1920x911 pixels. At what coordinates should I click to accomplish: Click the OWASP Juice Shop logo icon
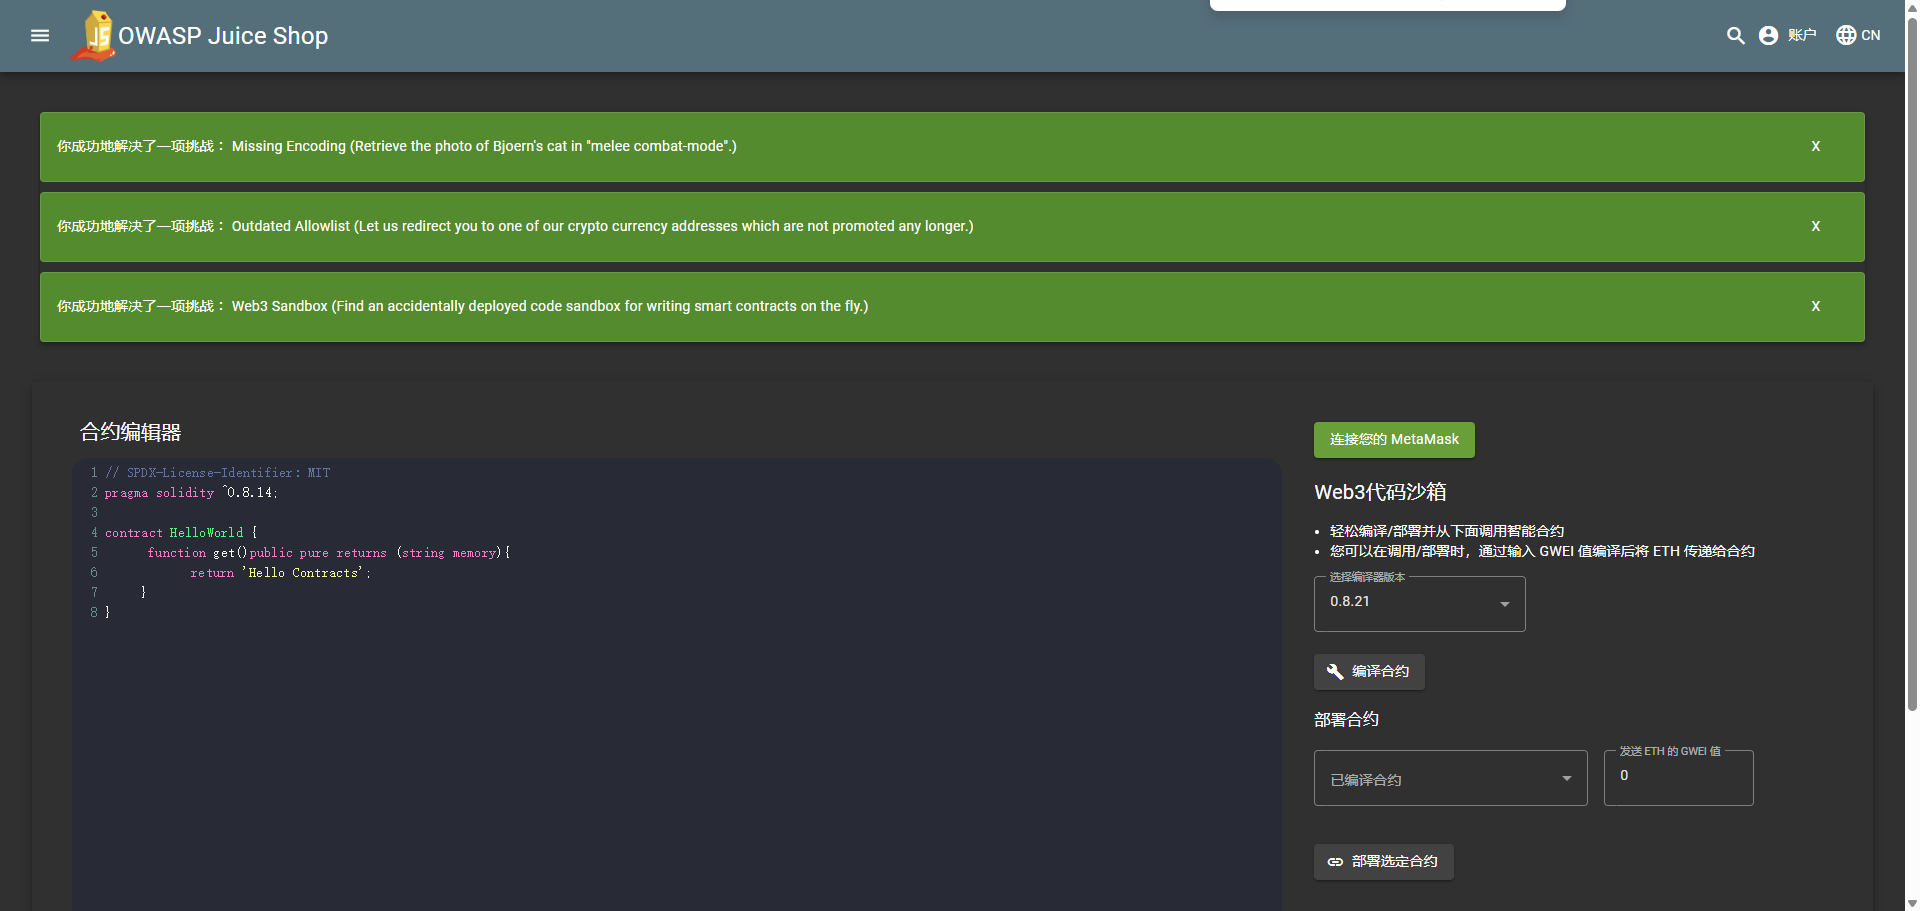point(94,36)
